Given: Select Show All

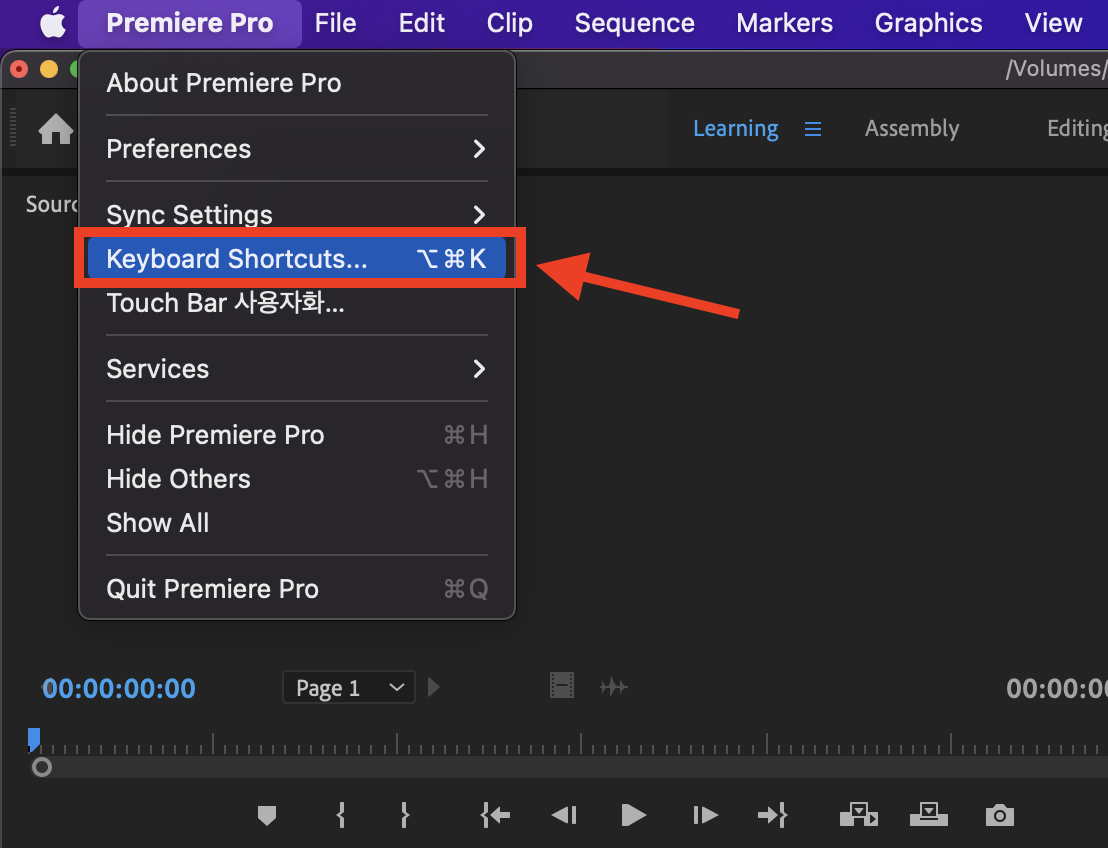Looking at the screenshot, I should click(x=297, y=522).
